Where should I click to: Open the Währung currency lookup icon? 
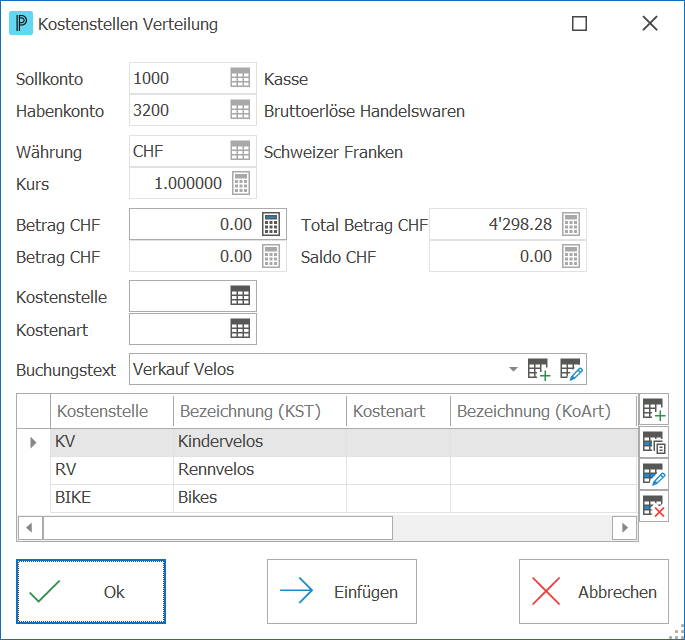pos(240,151)
